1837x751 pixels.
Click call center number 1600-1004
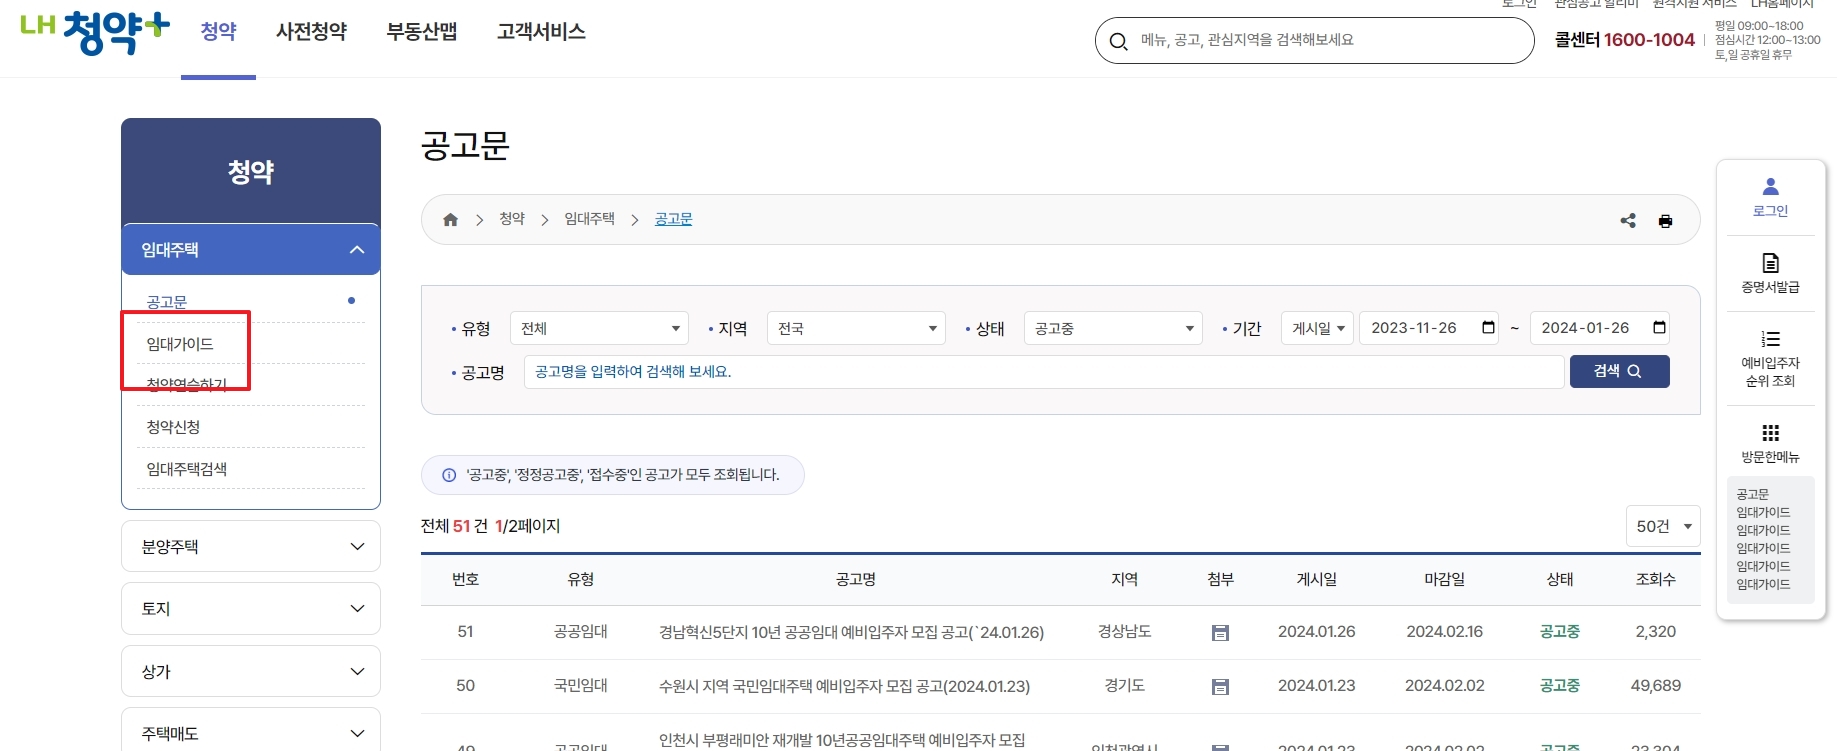pyautogui.click(x=1649, y=40)
